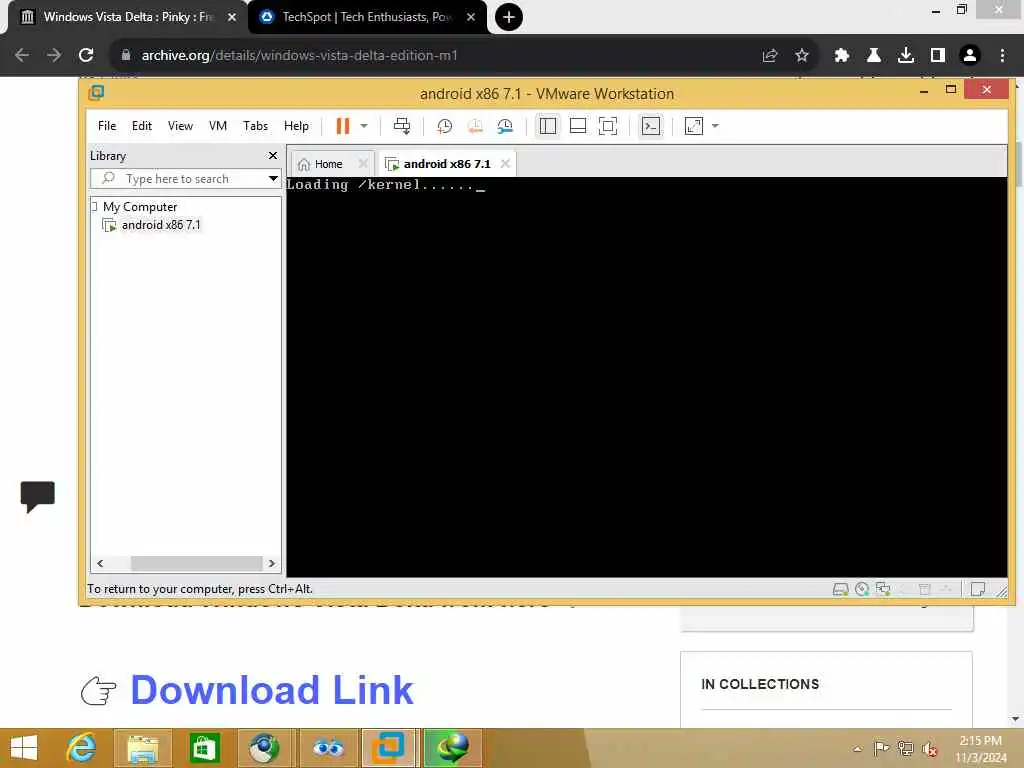The height and width of the screenshot is (768, 1024).
Task: Close the Home tab
Action: 363,164
